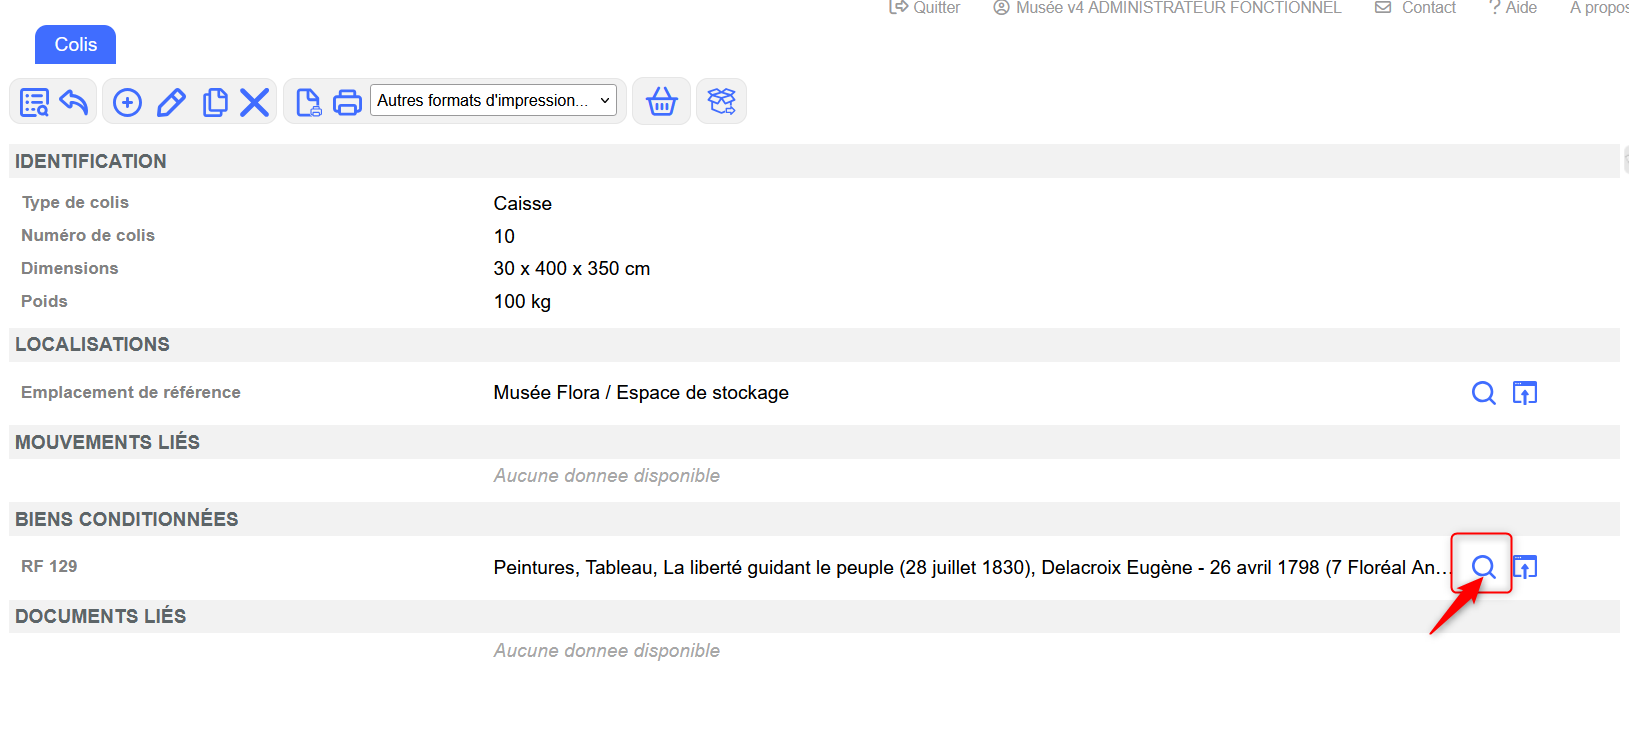Click Quitter link in top bar
Screen dimensions: 1629x747
(x=925, y=8)
